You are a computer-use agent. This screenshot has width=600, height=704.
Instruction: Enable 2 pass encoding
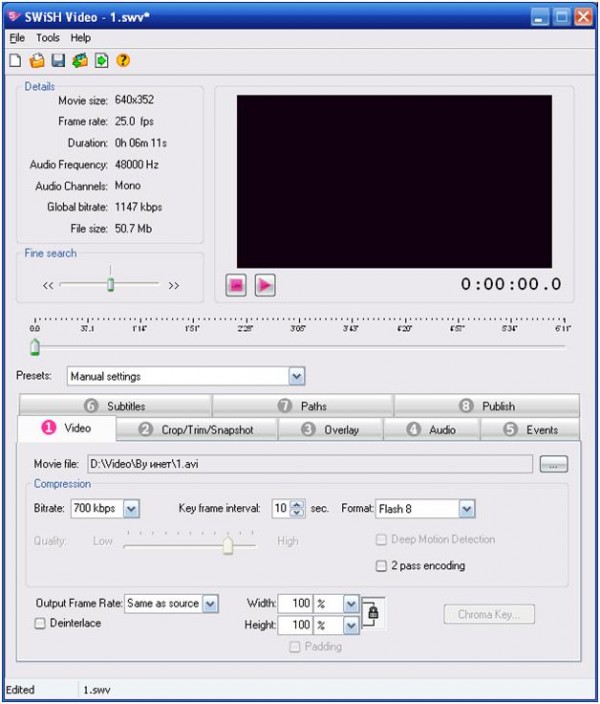(x=381, y=566)
